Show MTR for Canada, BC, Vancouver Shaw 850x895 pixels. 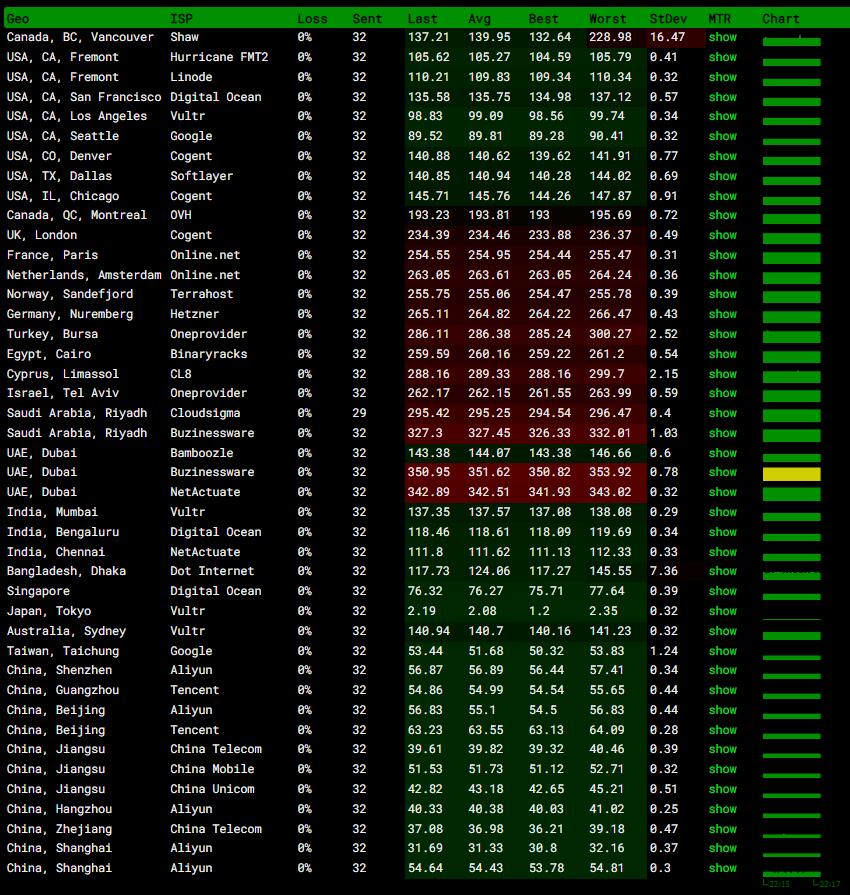point(722,37)
